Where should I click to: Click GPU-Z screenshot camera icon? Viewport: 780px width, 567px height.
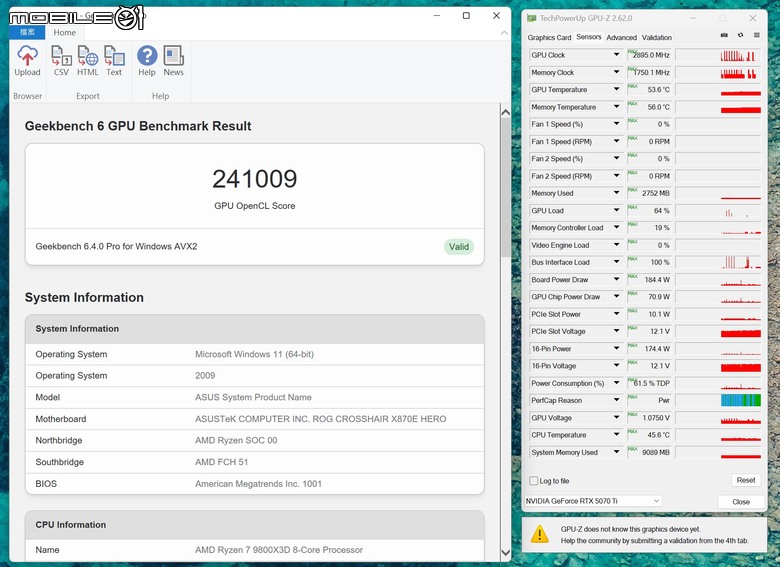(724, 35)
